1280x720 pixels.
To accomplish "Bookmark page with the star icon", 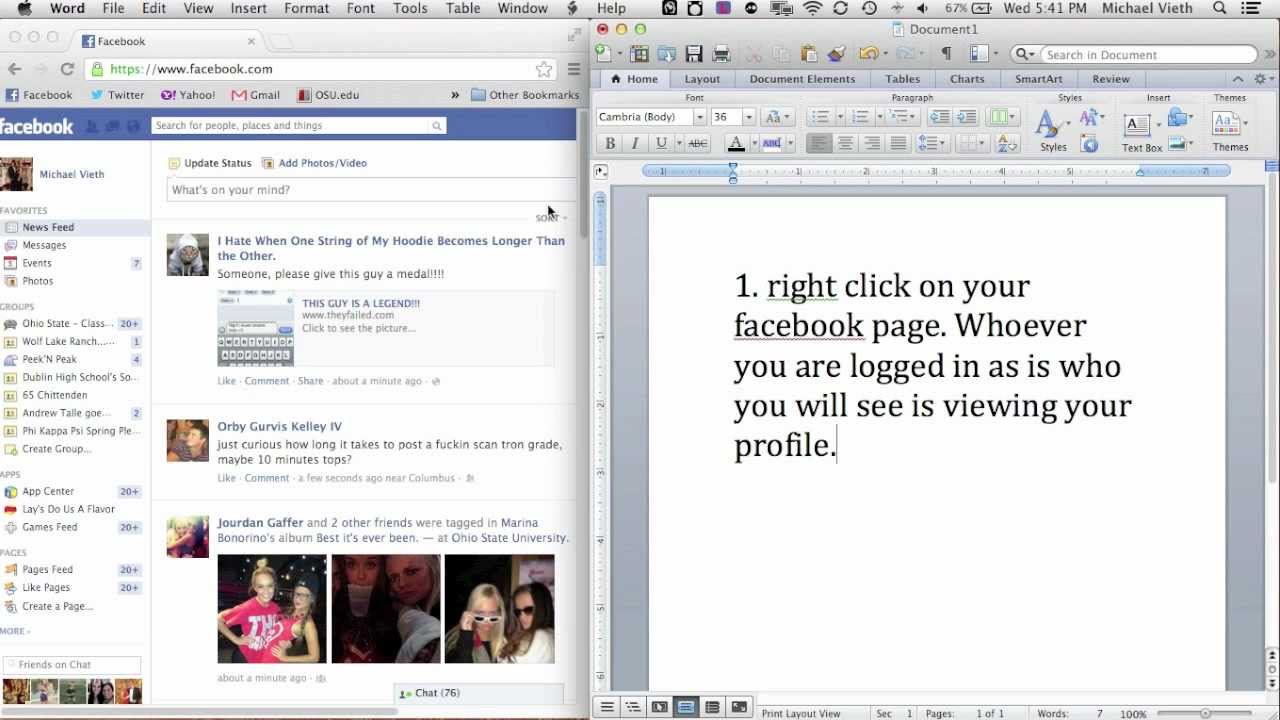I will (544, 69).
